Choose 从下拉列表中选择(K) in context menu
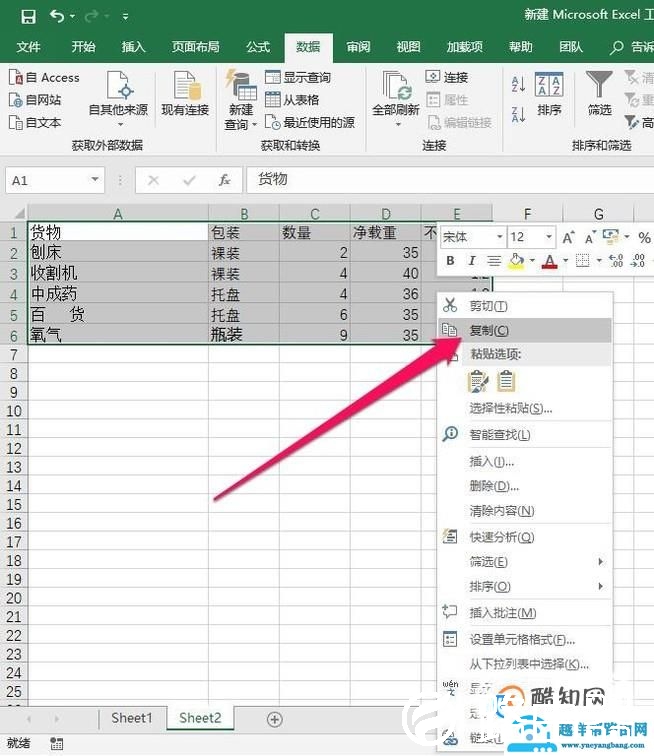654x756 pixels. coord(525,664)
